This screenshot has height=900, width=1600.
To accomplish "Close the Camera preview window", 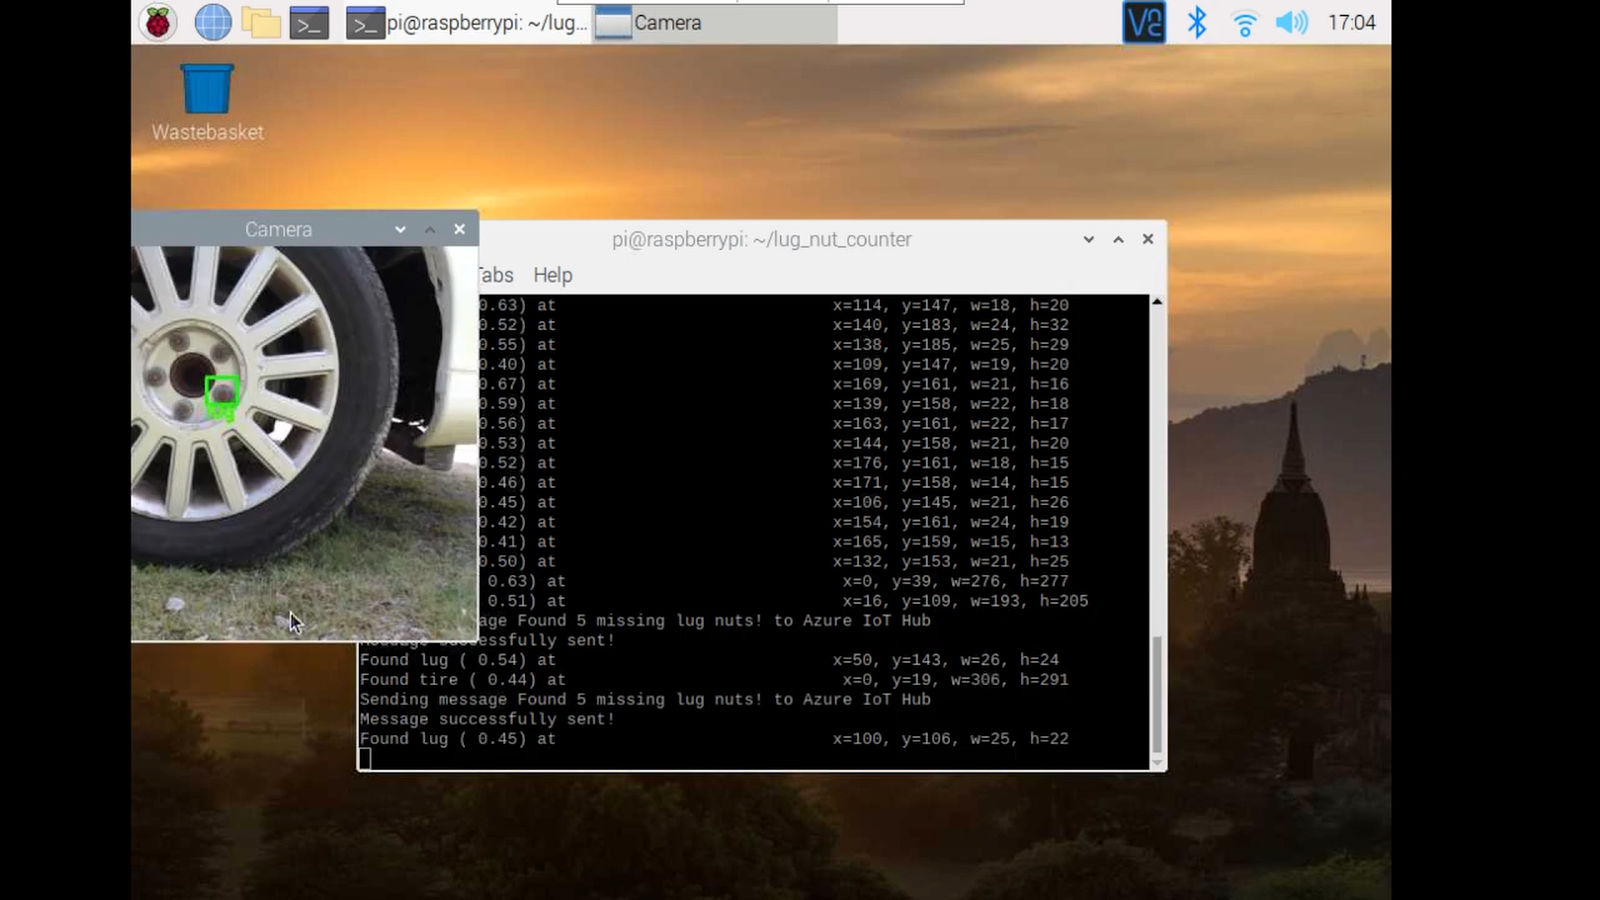I will (x=459, y=229).
